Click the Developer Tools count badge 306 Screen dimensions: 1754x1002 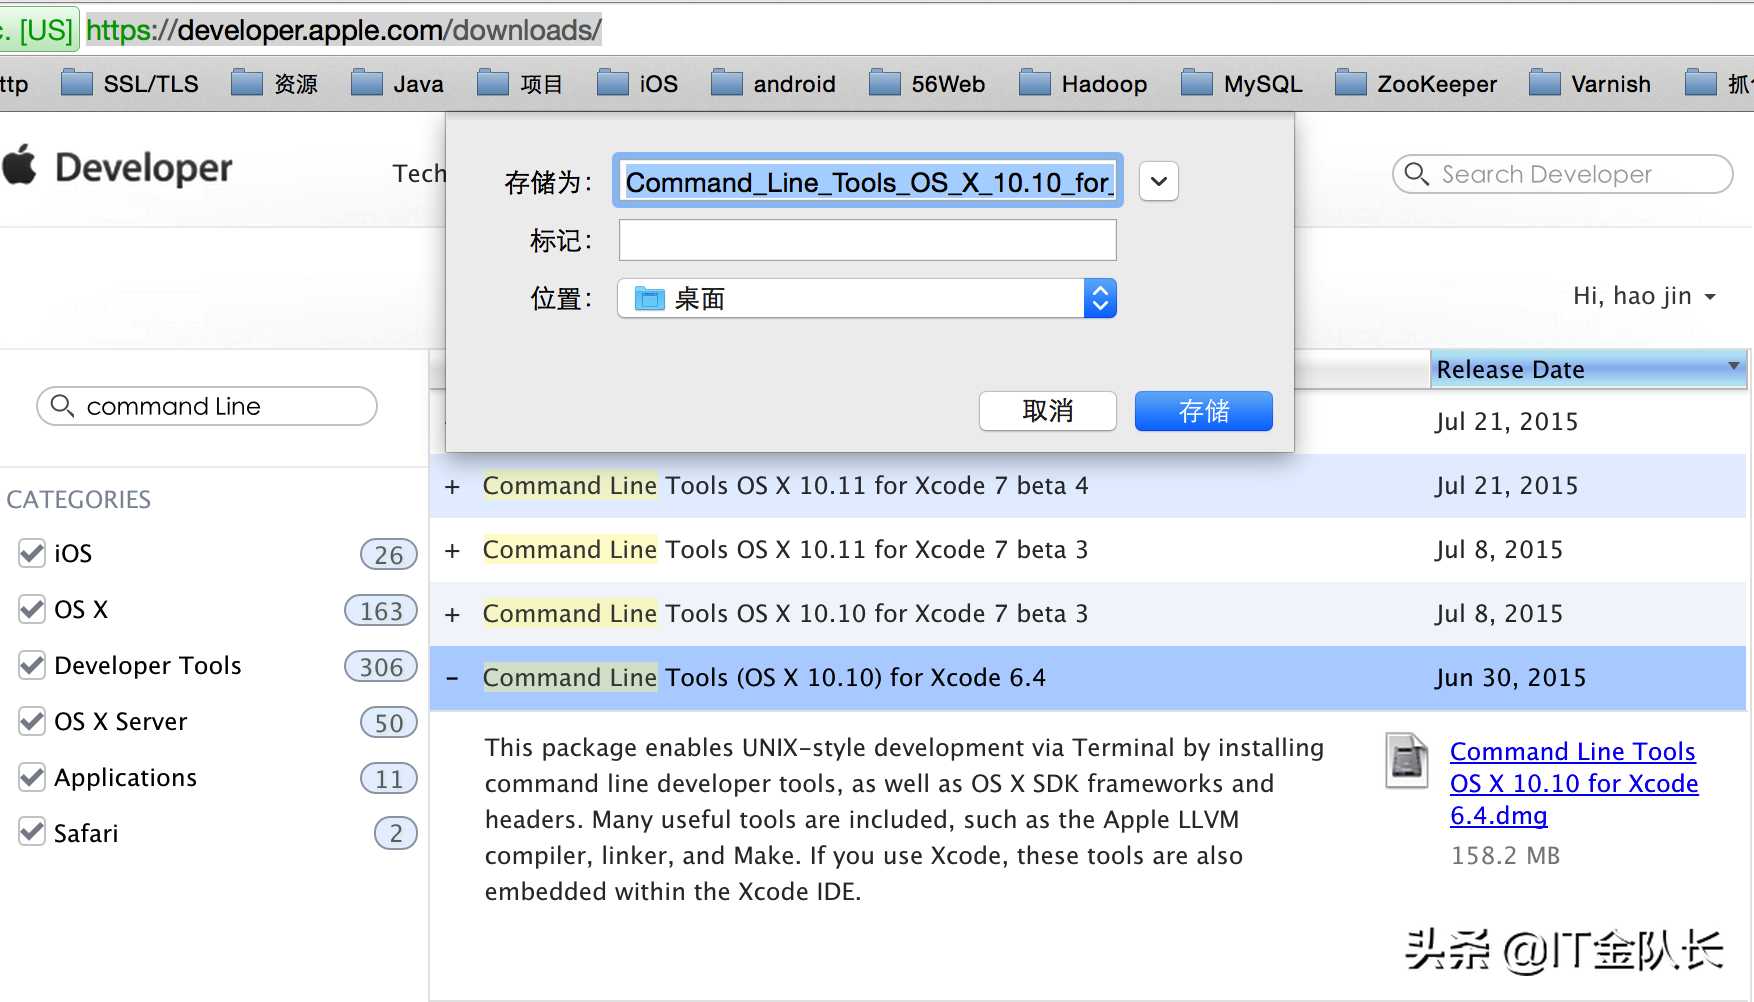pyautogui.click(x=381, y=666)
